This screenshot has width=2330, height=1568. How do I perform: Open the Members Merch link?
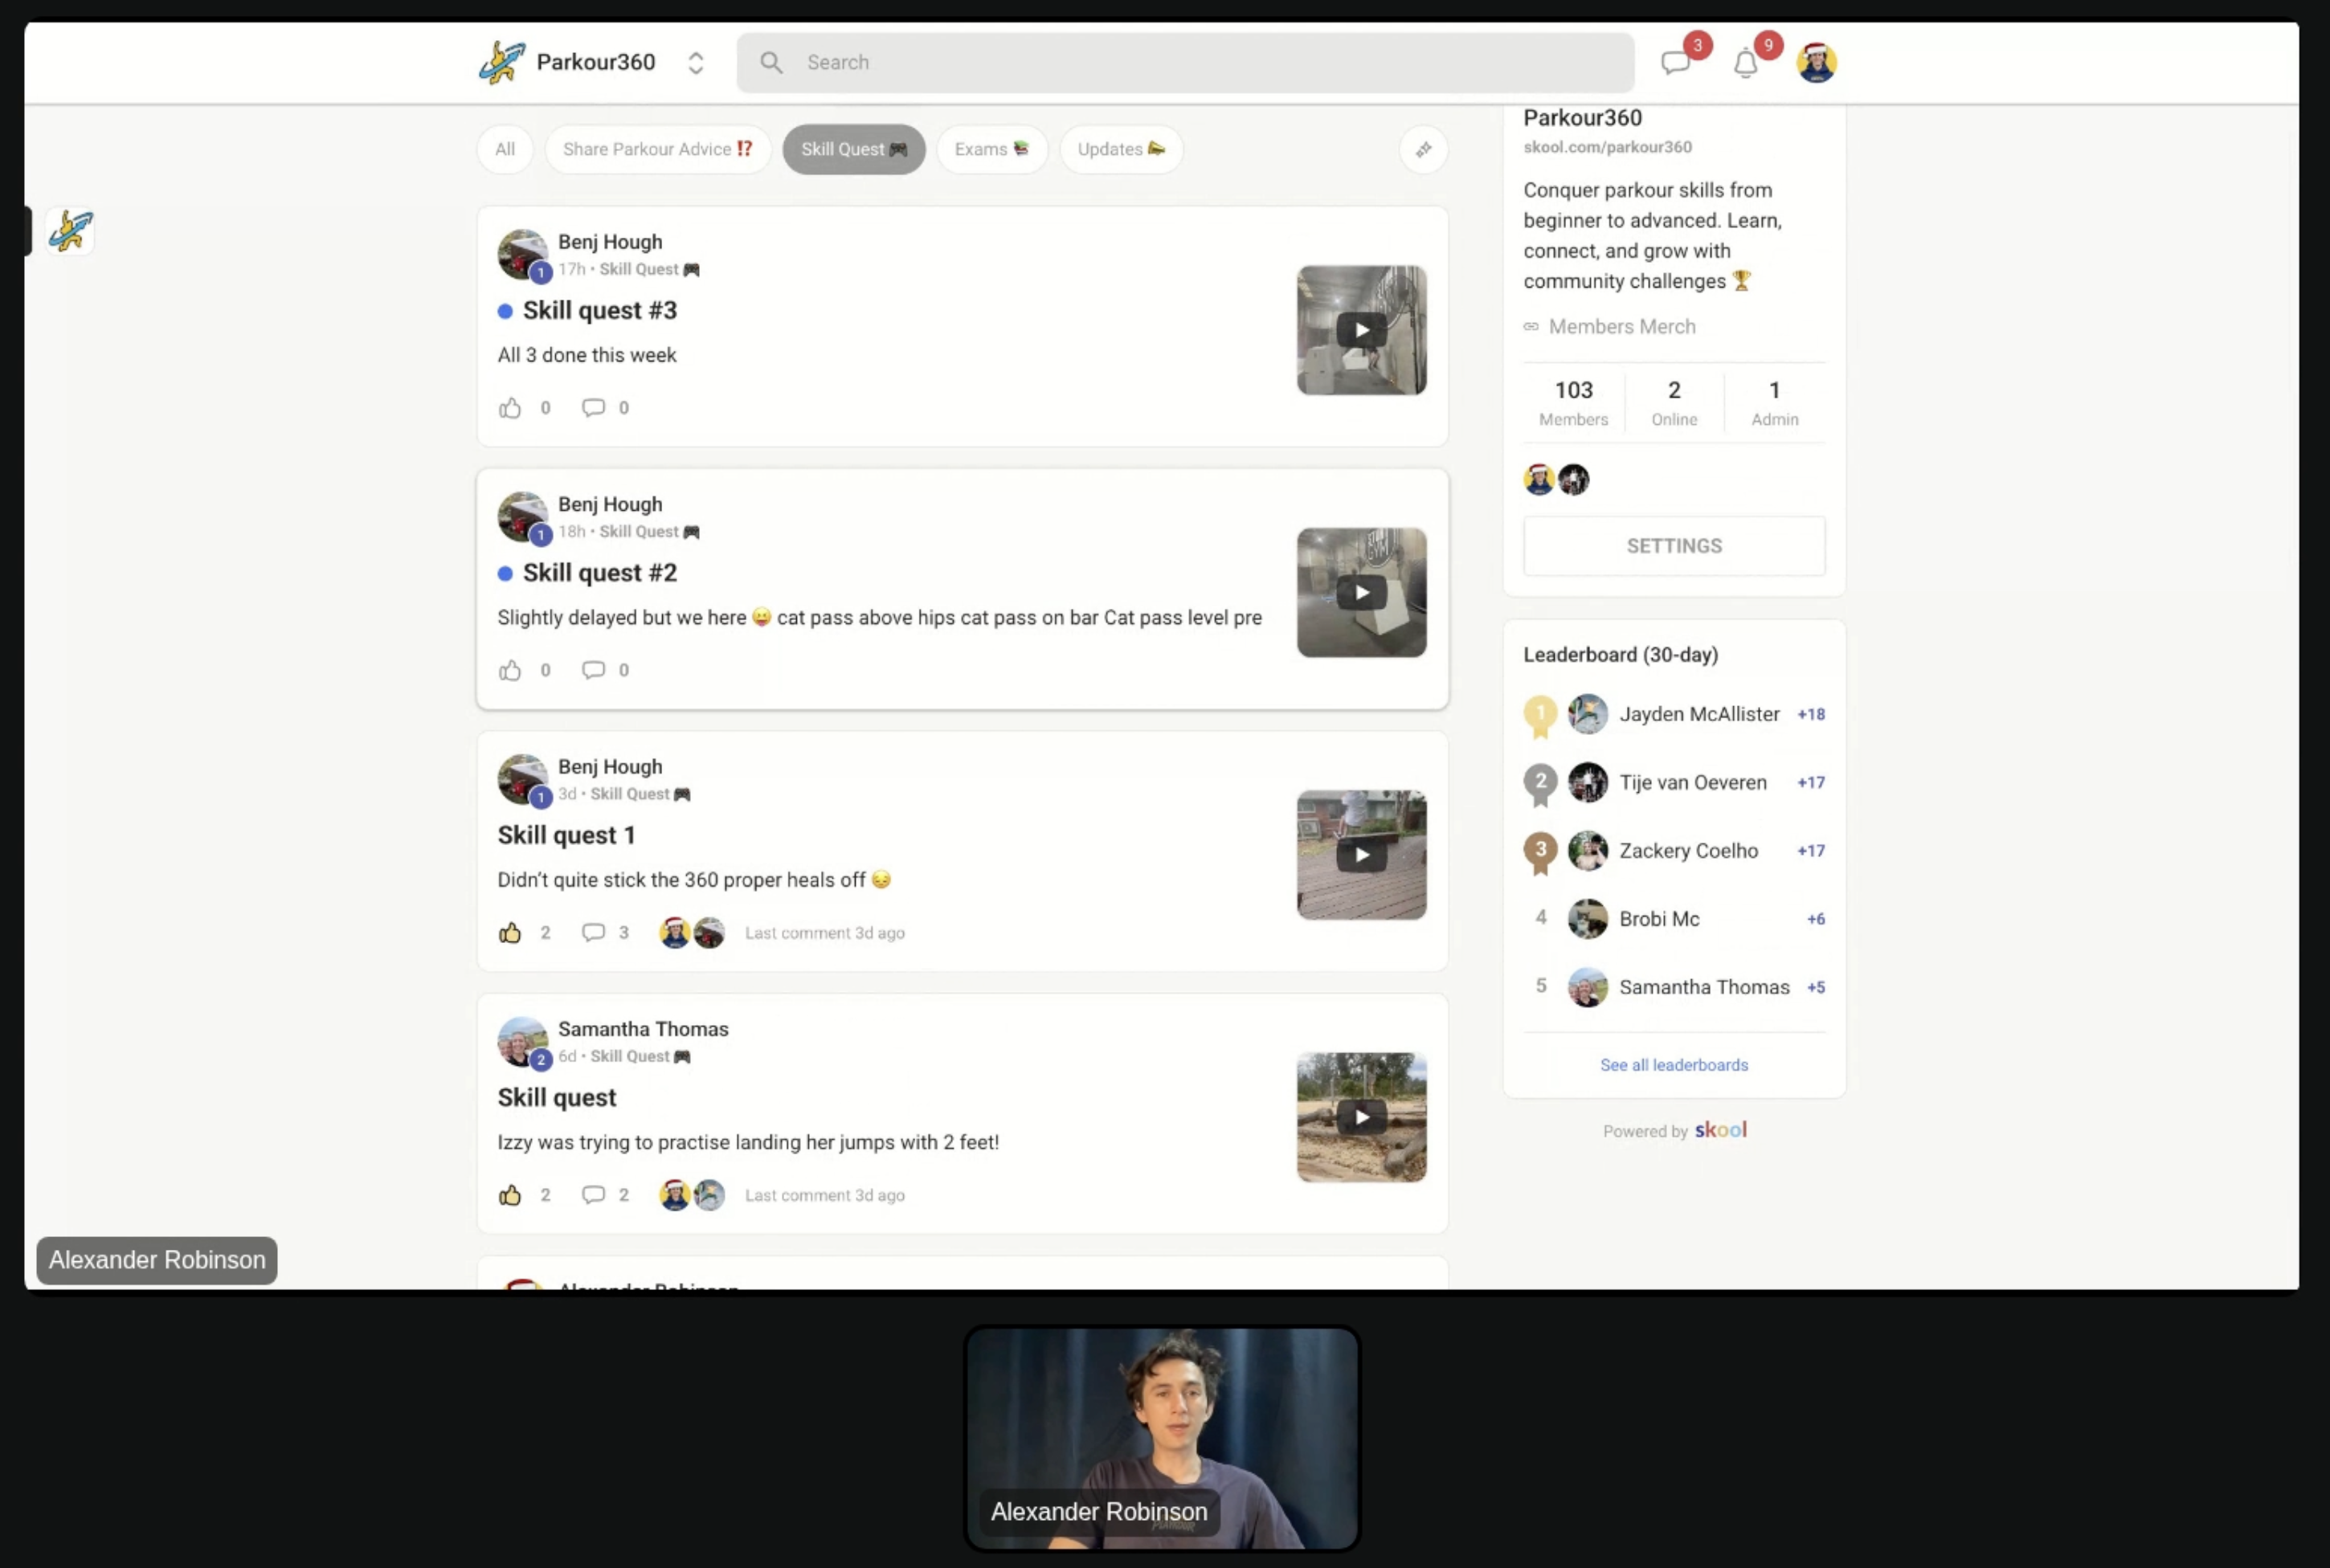tap(1621, 327)
